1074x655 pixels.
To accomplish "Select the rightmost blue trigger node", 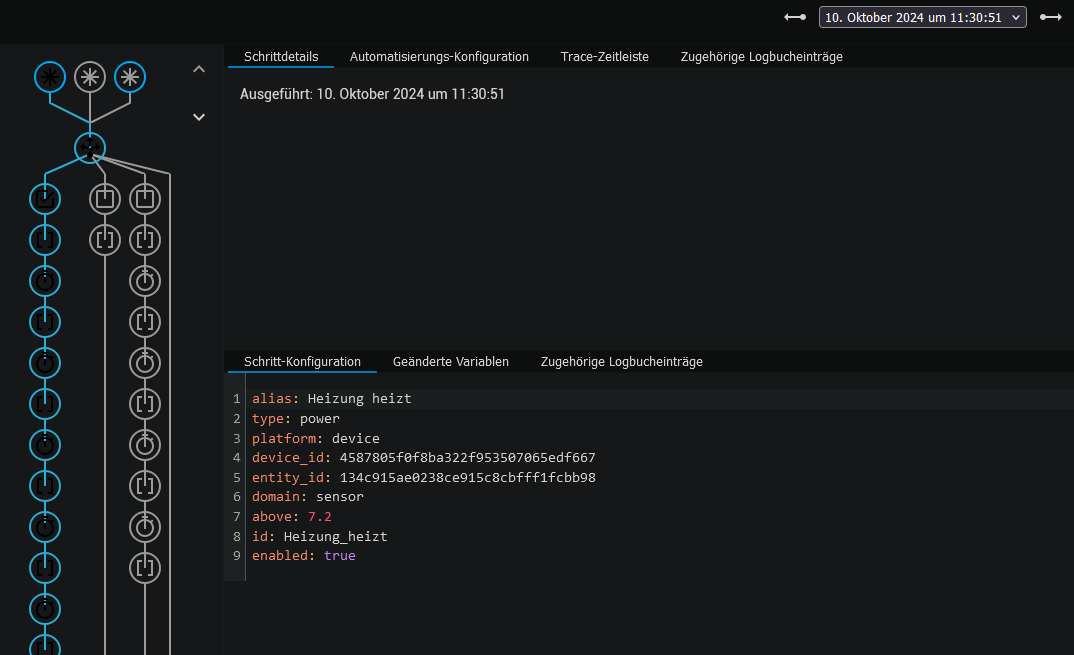I will (130, 77).
